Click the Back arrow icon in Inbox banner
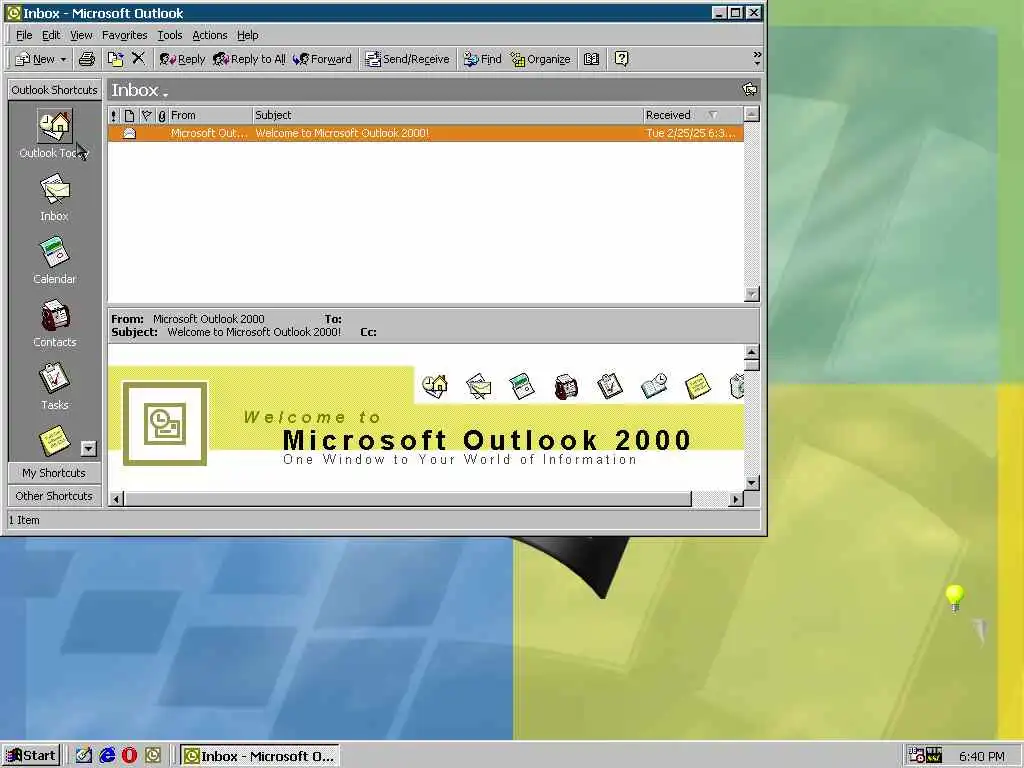1024x768 pixels. (750, 89)
